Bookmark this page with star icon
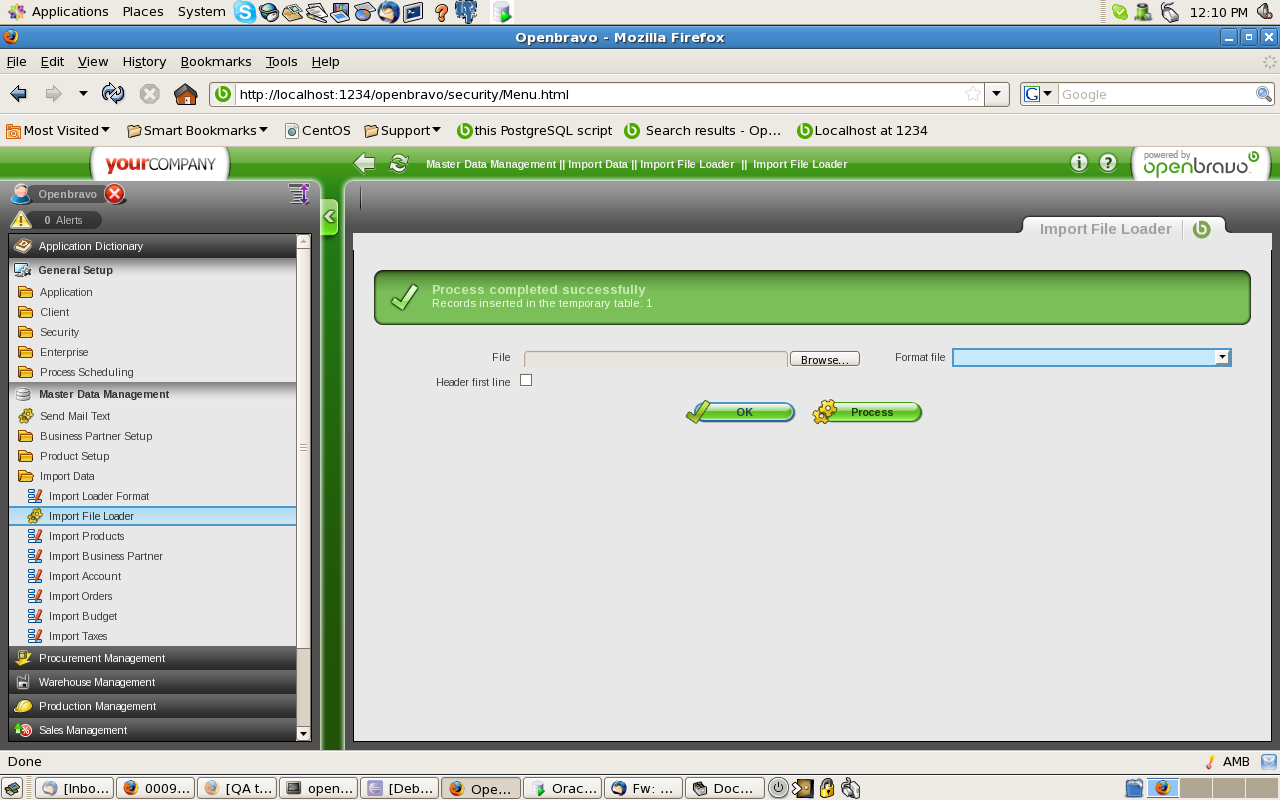The height and width of the screenshot is (800, 1280). pyautogui.click(x=972, y=94)
